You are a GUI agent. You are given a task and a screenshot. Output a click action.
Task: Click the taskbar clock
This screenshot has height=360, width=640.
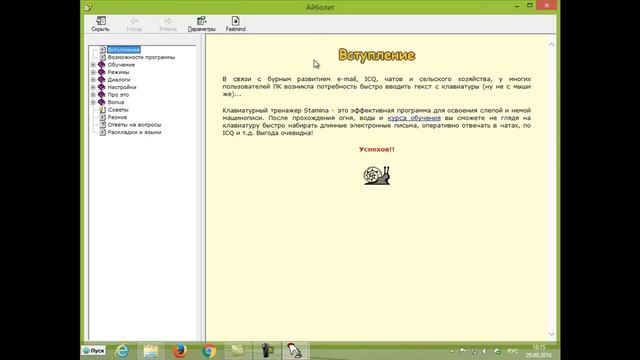tap(539, 351)
